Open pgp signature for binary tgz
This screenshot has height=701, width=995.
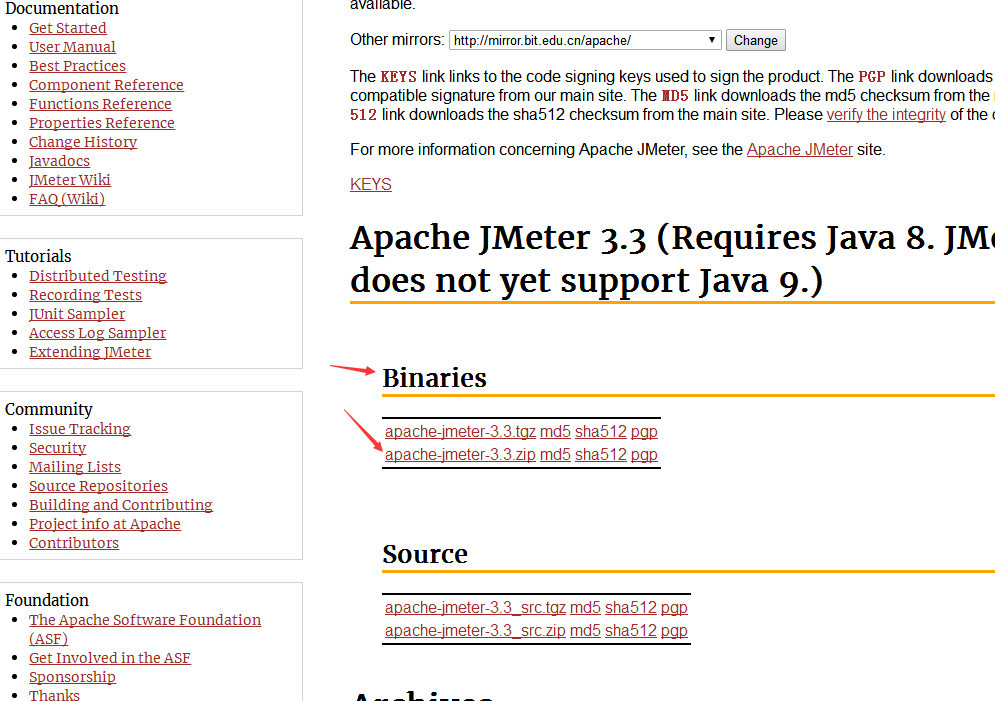coord(644,431)
